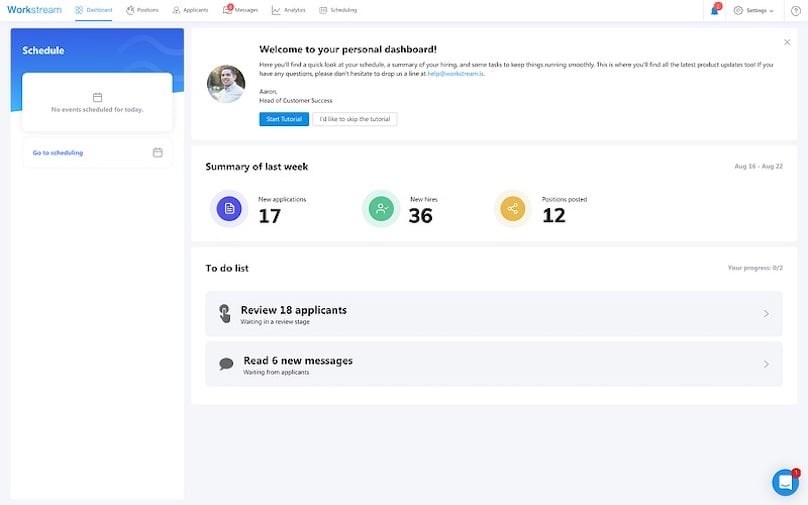Switch to the Applicants tab
808x505 pixels.
pos(190,10)
